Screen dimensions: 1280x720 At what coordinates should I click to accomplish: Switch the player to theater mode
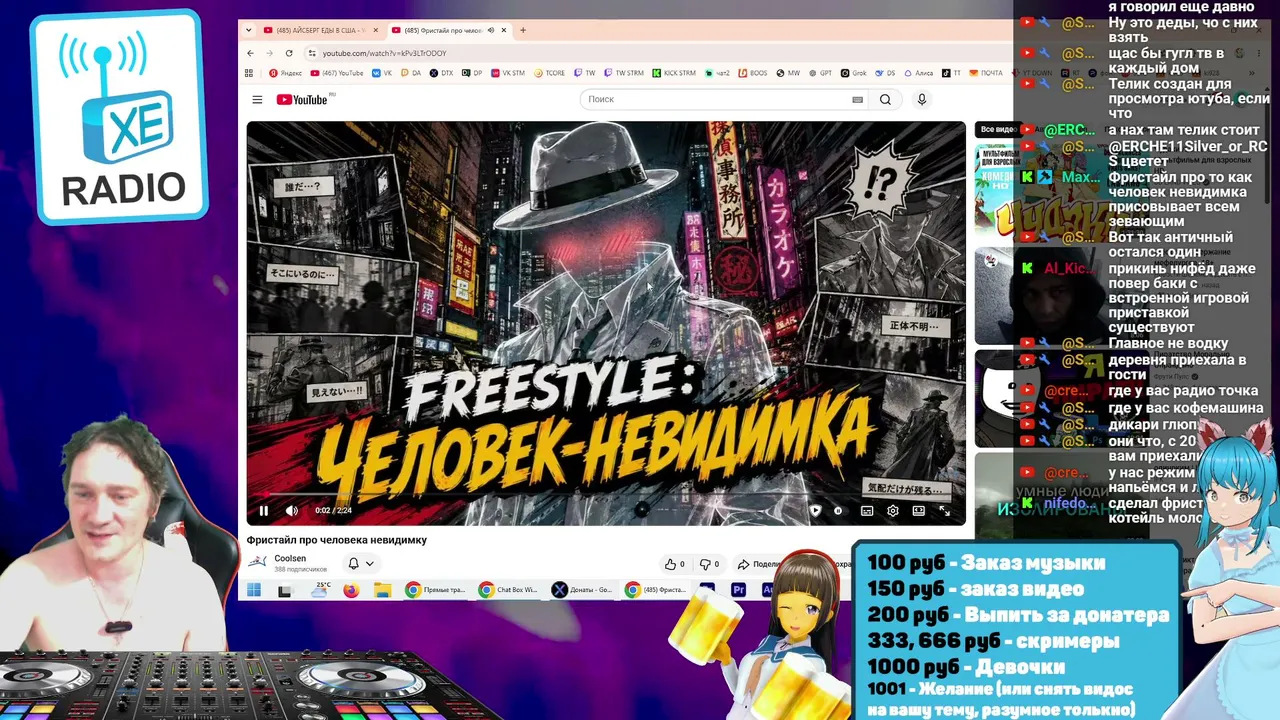pos(918,511)
